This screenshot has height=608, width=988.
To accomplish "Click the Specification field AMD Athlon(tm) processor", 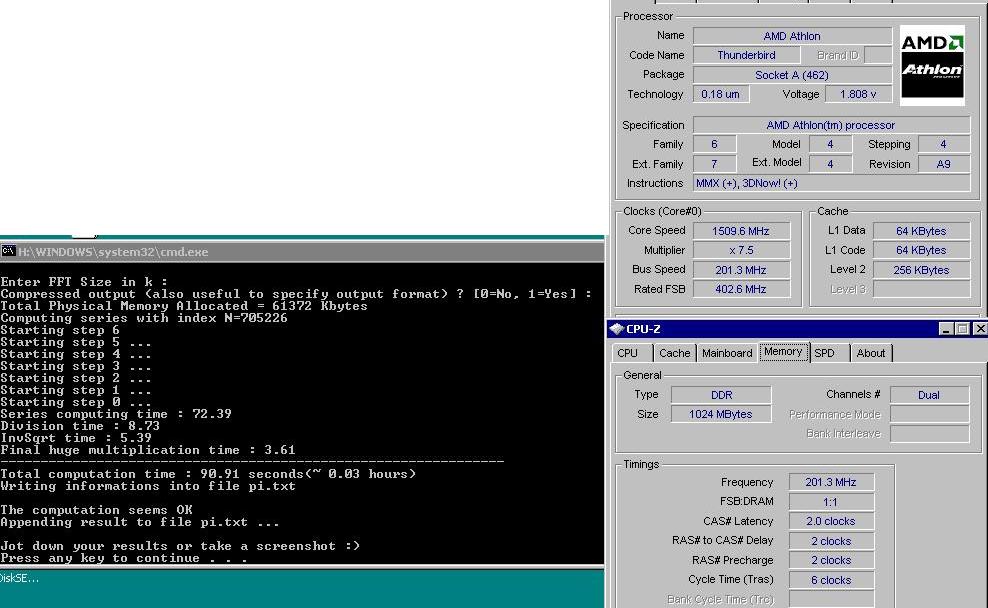I will 831,125.
